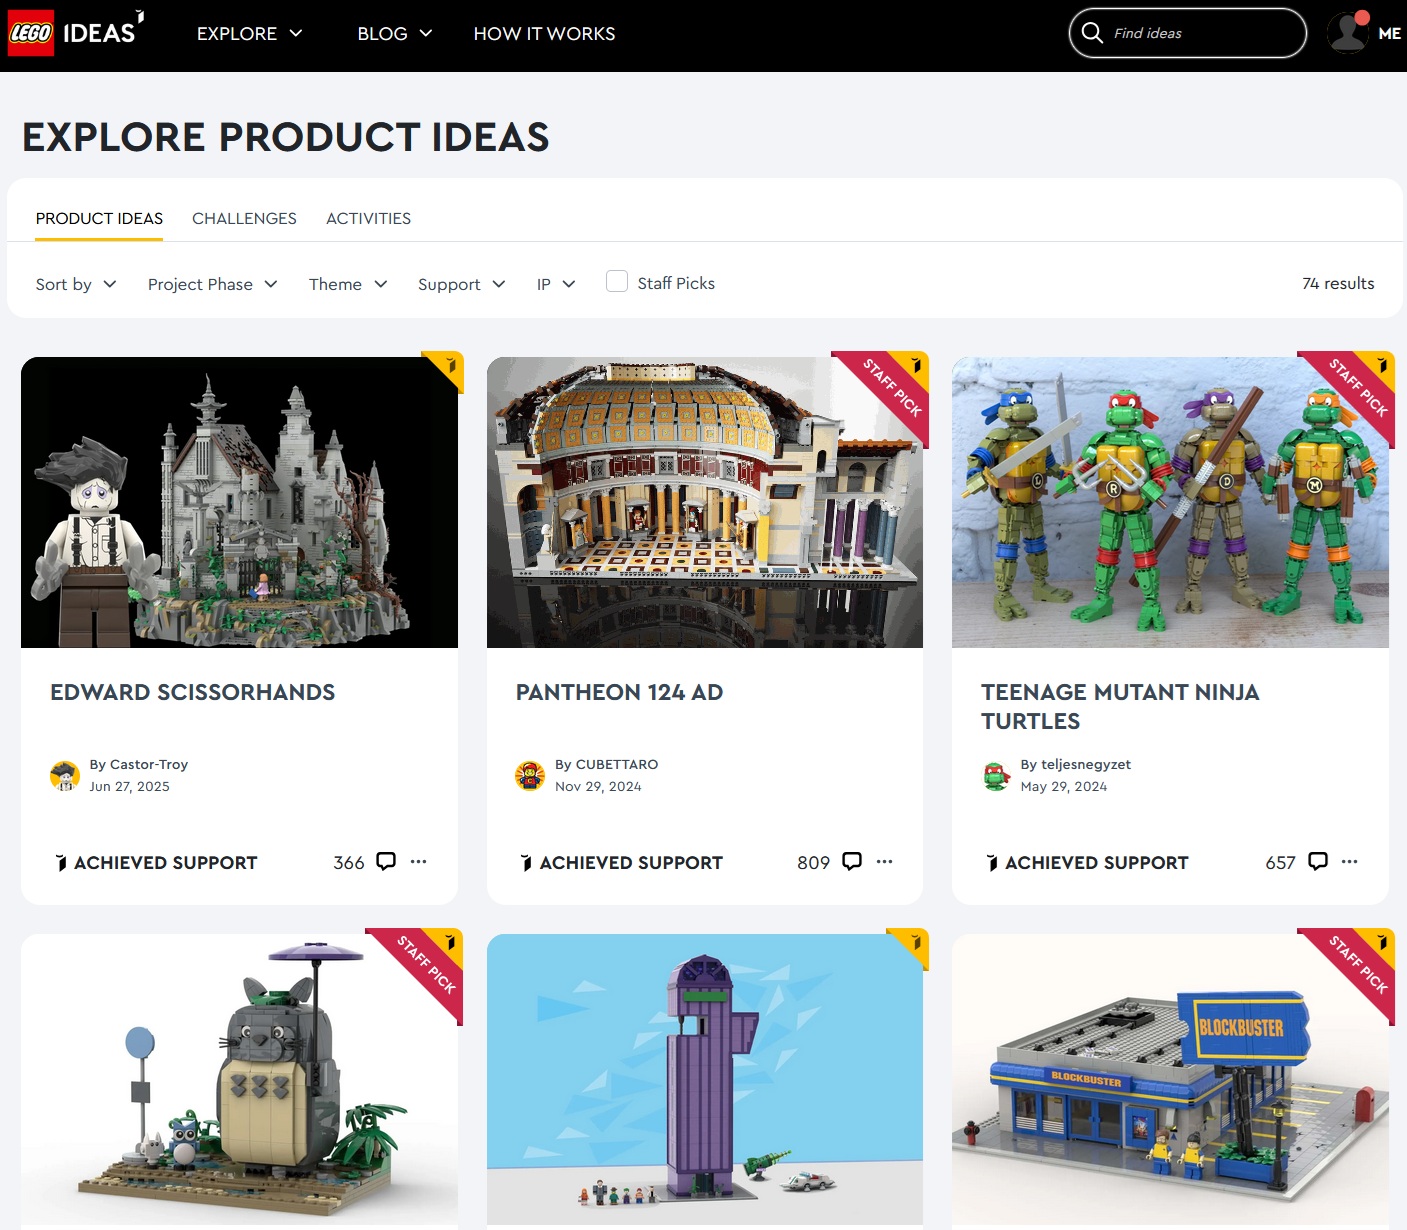Screen dimensions: 1407x1230
Task: Open comments on Teenage Mutant Ninja Turtles card
Action: (1318, 862)
